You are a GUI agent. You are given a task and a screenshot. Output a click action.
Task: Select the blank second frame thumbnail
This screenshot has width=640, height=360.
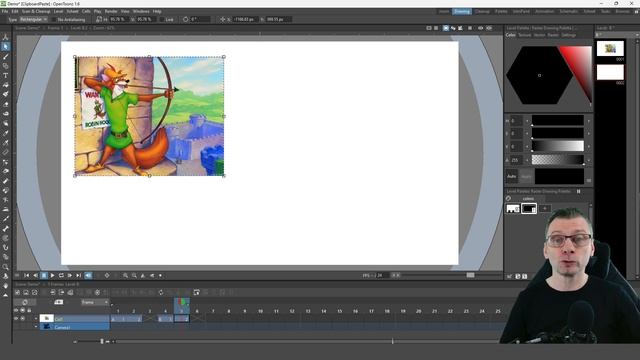[610, 72]
